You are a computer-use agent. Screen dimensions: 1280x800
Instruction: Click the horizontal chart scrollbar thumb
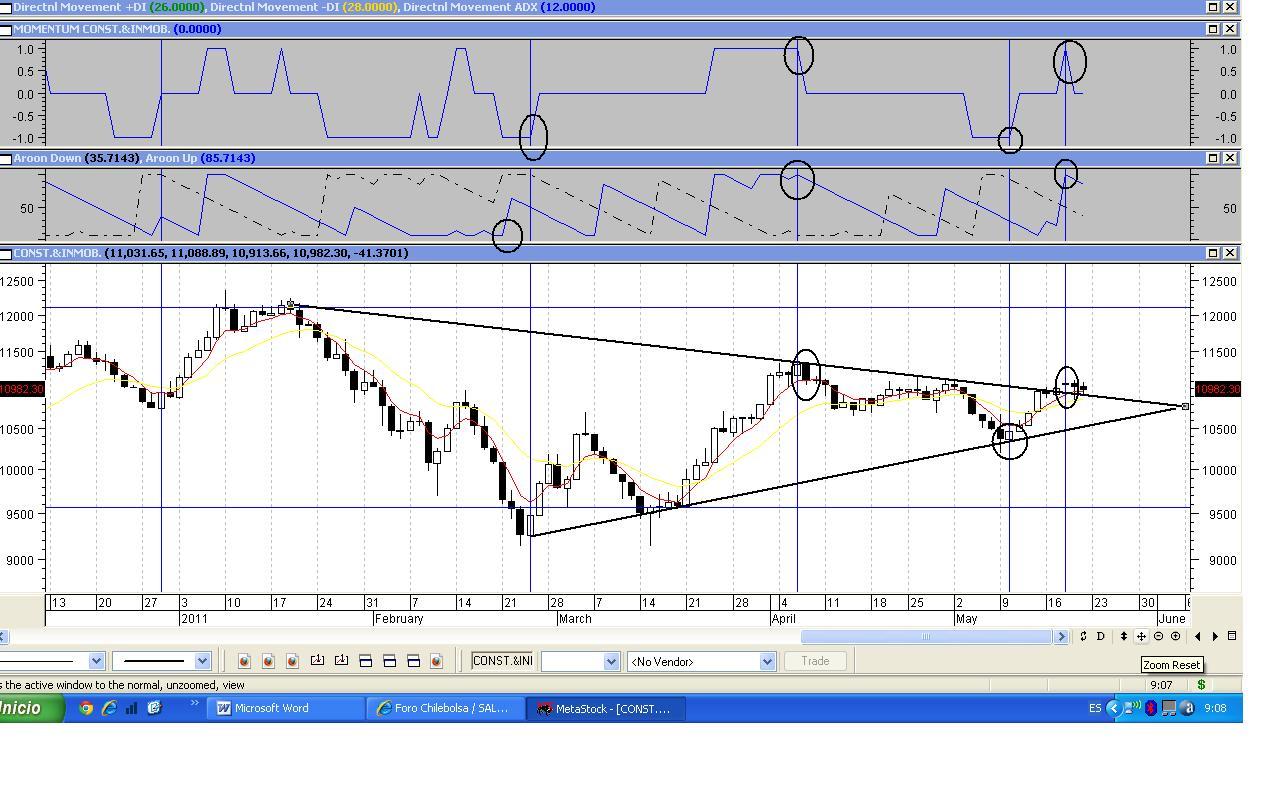[926, 636]
